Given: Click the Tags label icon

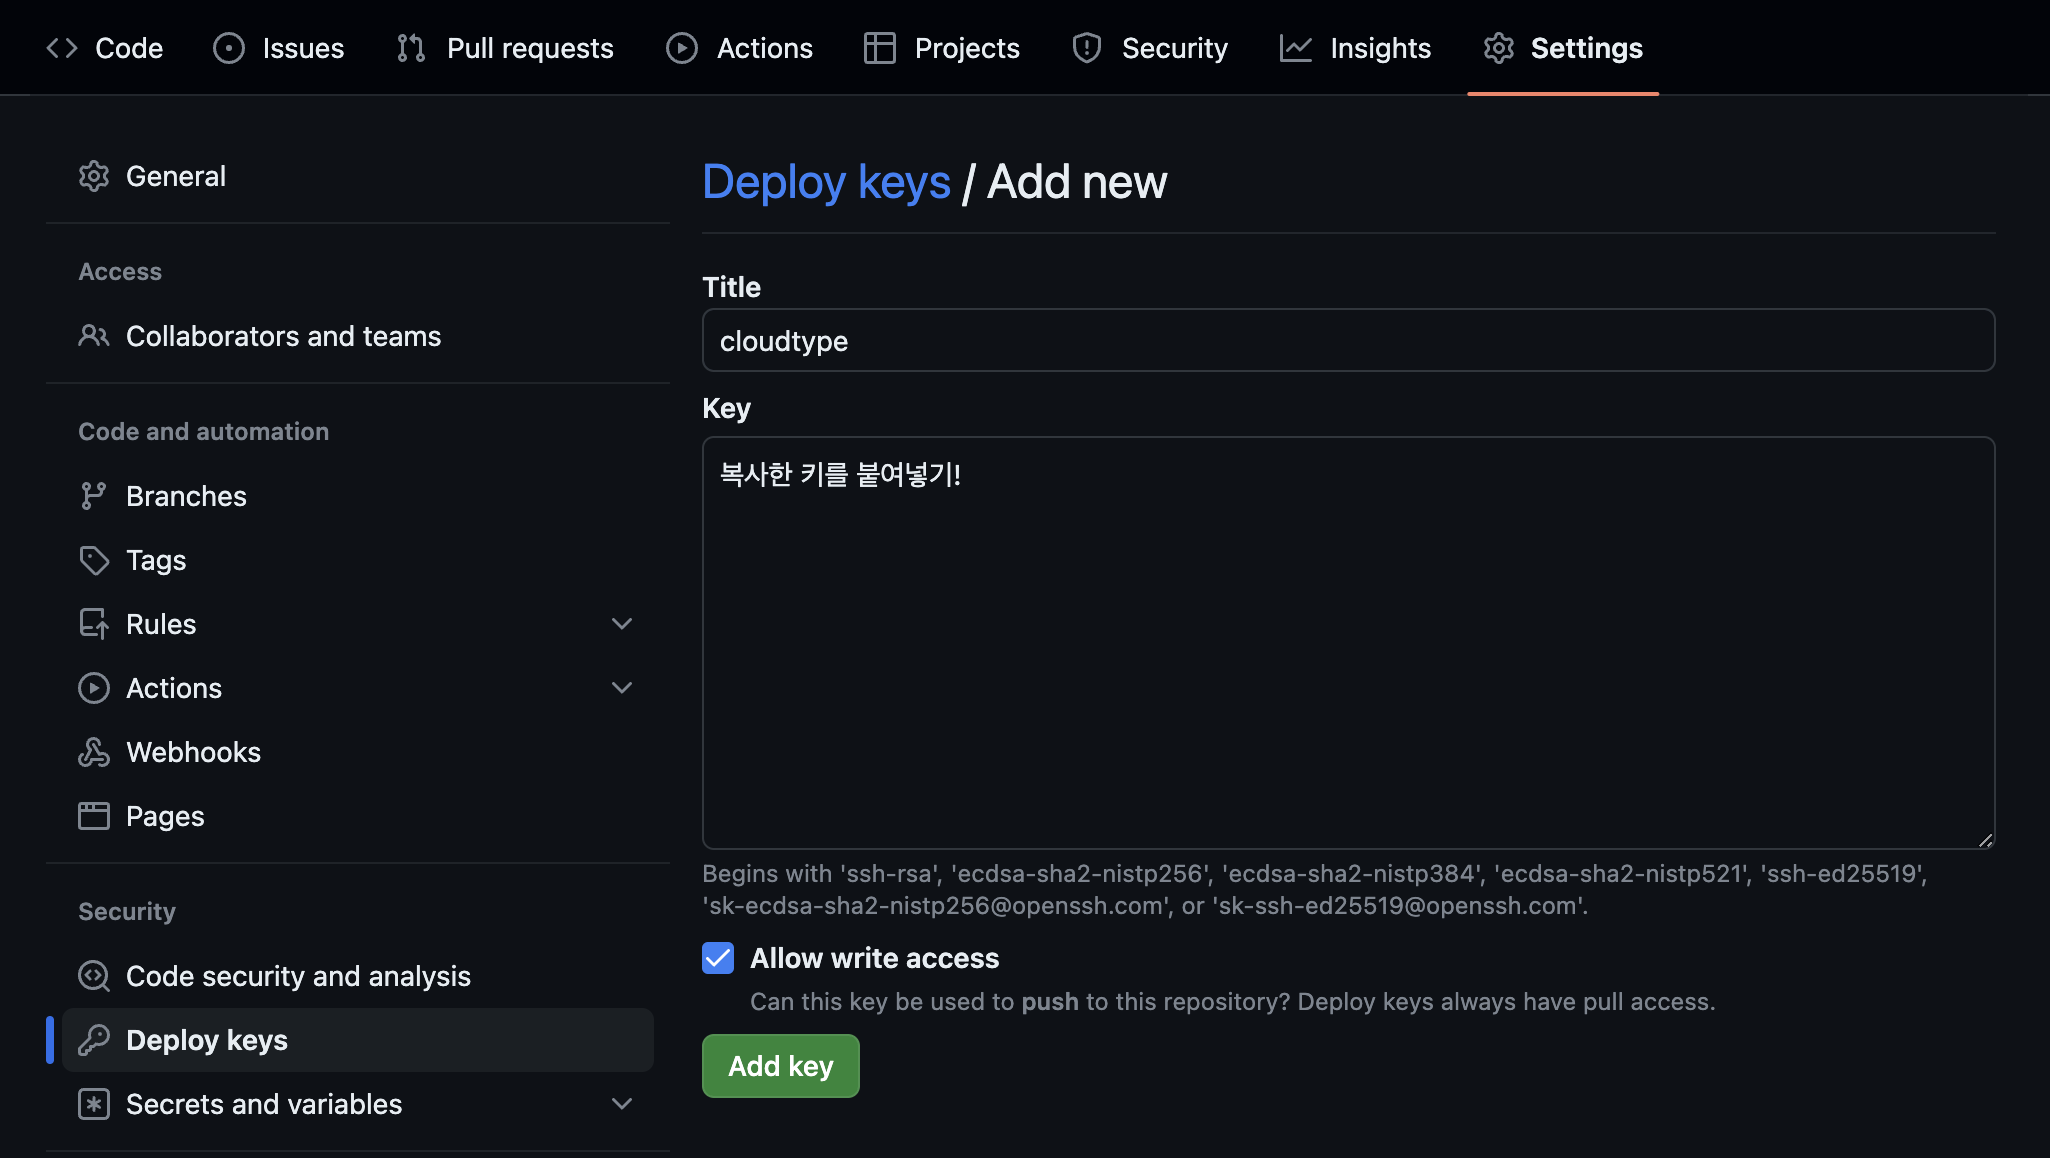Looking at the screenshot, I should [x=94, y=560].
